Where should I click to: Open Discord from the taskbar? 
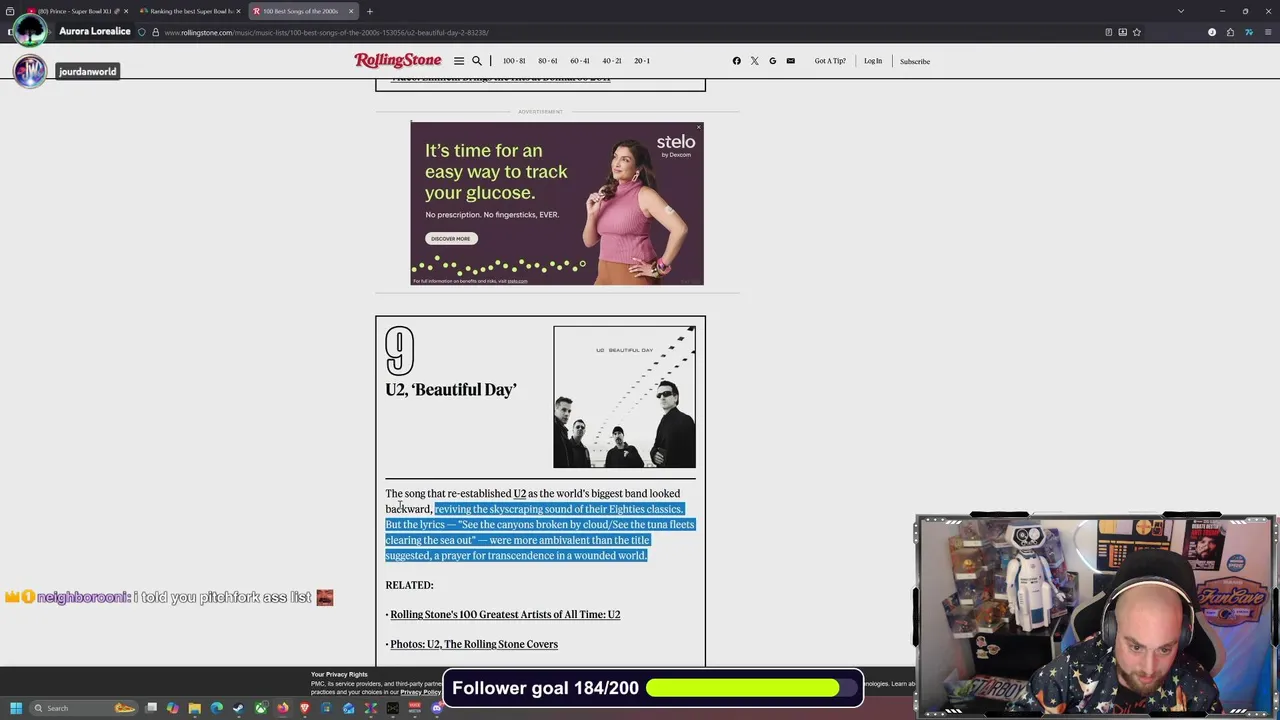[x=437, y=708]
